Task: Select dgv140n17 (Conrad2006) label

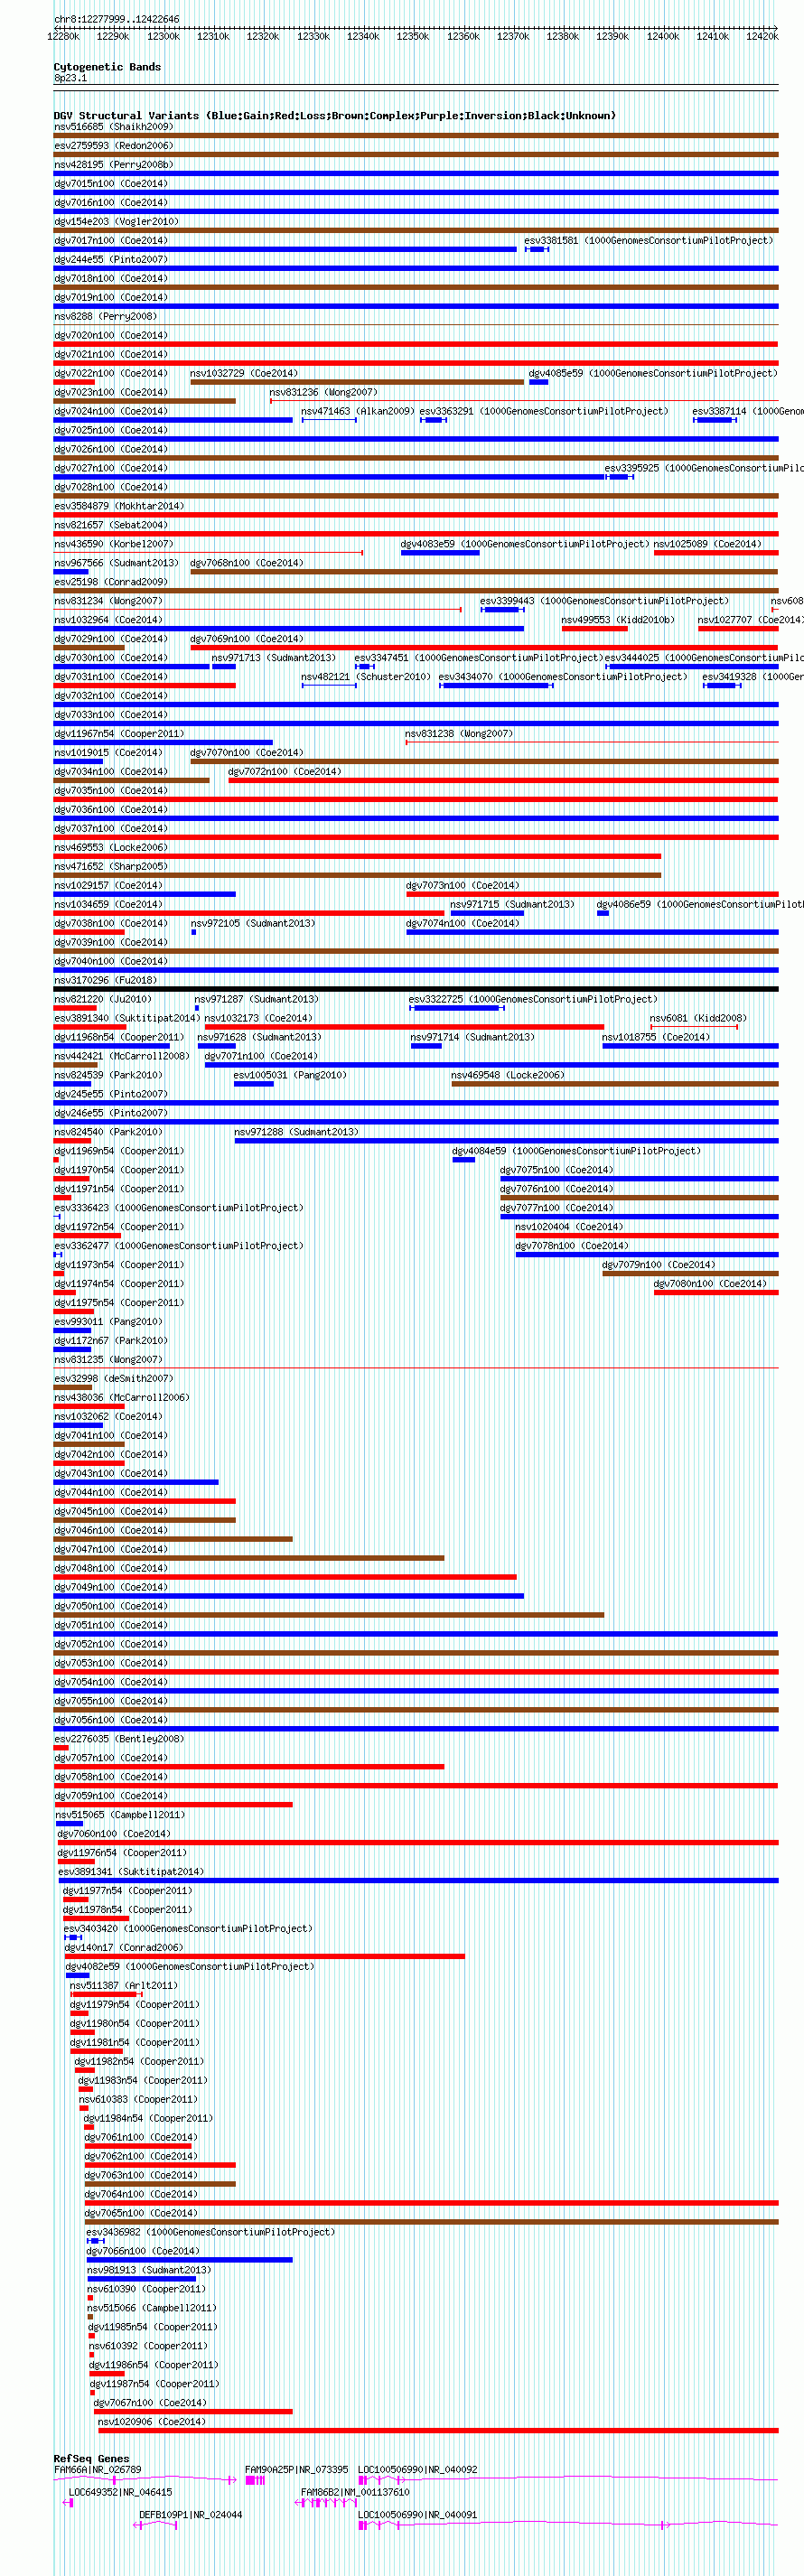Action: pos(124,1948)
